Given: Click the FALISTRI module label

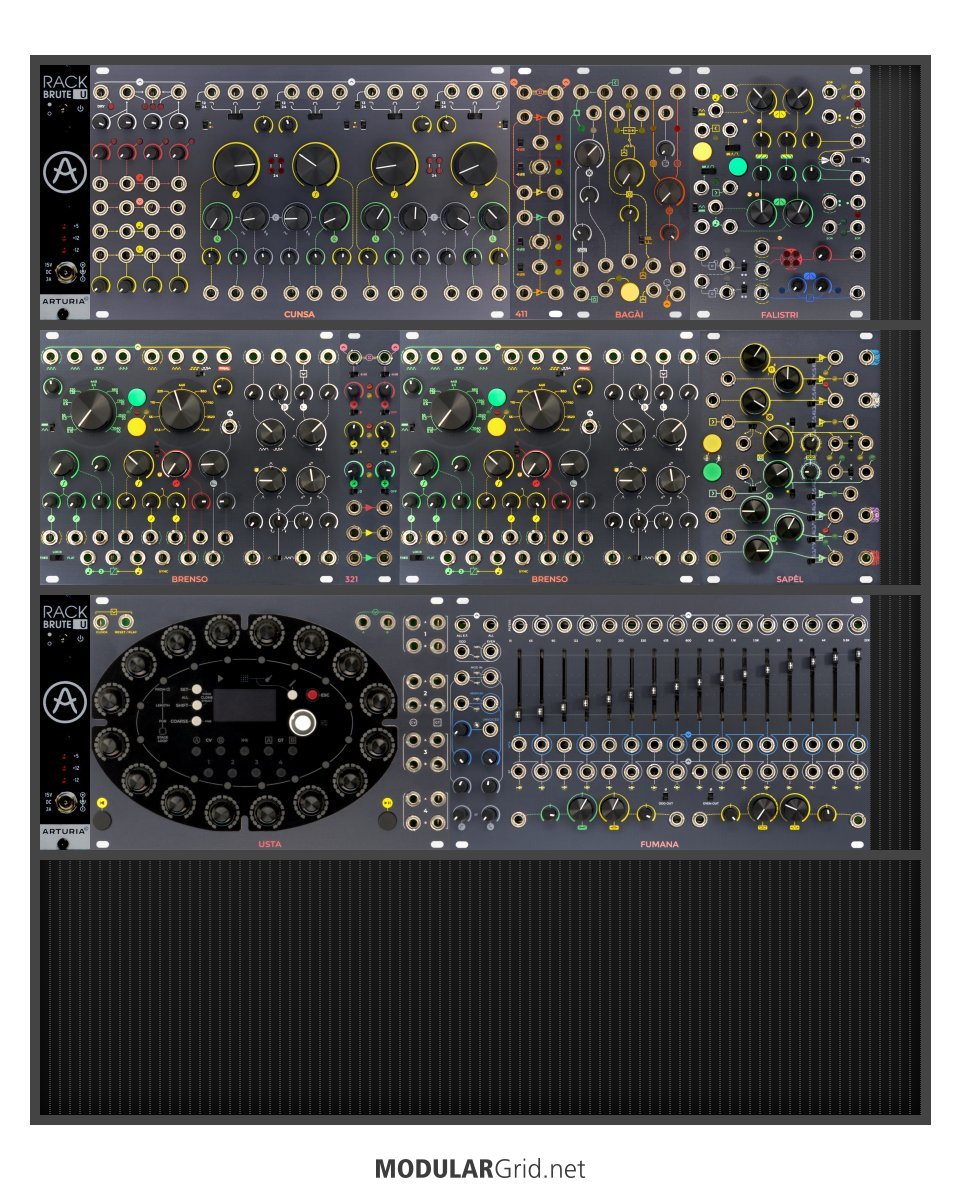Looking at the screenshot, I should (x=780, y=313).
